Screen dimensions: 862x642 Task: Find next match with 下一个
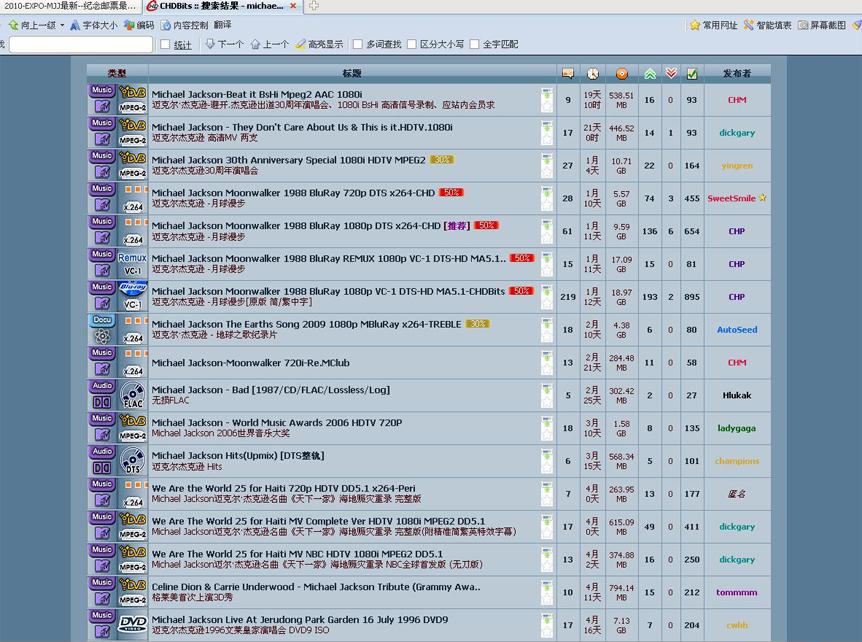pyautogui.click(x=224, y=44)
